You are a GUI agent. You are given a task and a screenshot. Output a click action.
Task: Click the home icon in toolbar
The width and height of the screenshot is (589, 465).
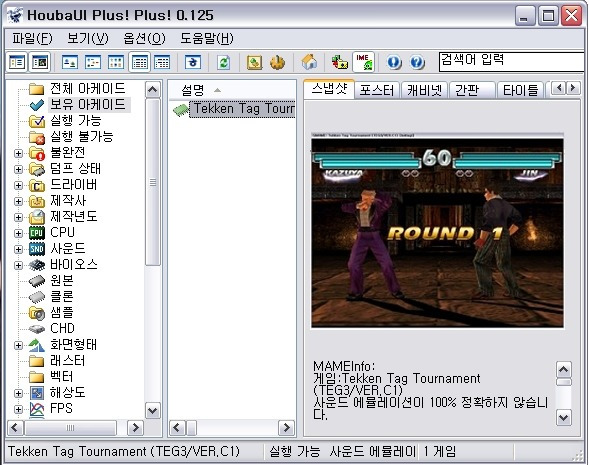coord(309,62)
